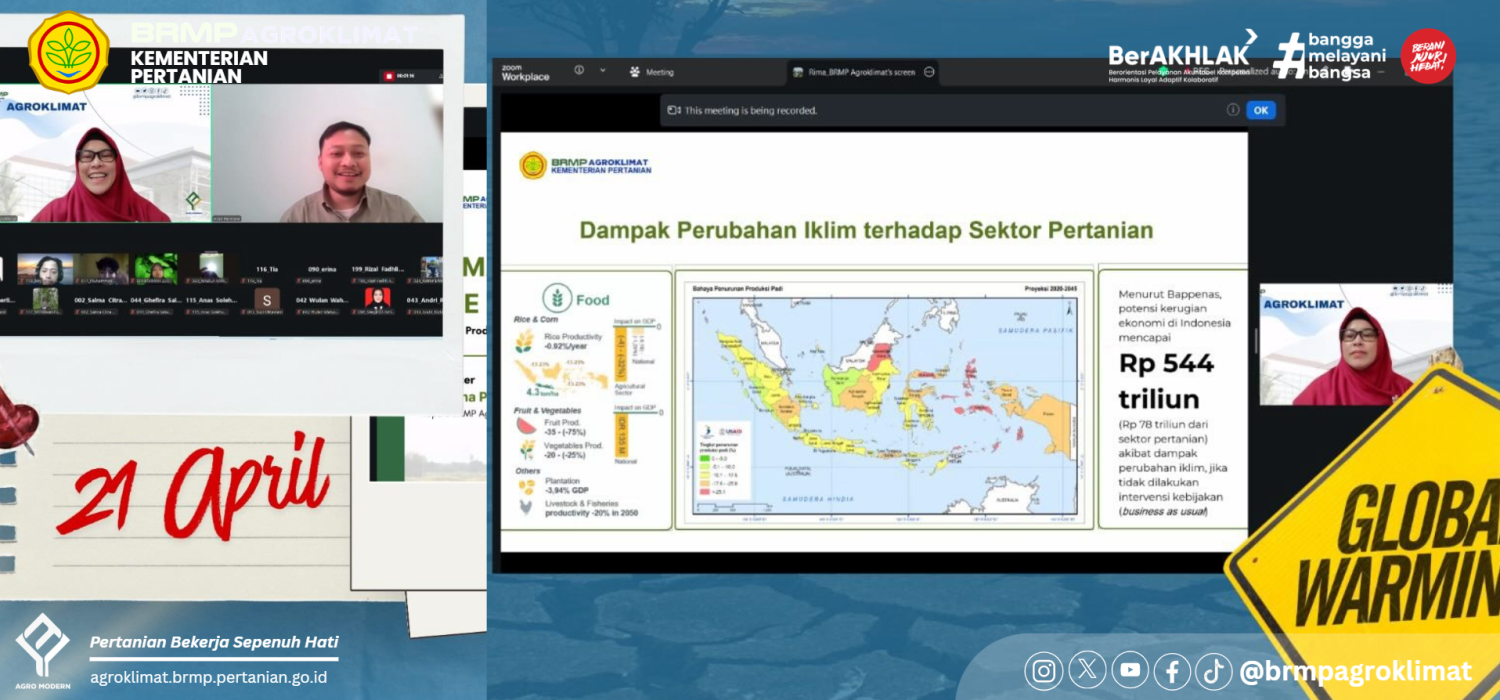Screen dimensions: 1500x700
Task: Click the watermelon icon beside Fruit Prod.
Action: pos(526,425)
